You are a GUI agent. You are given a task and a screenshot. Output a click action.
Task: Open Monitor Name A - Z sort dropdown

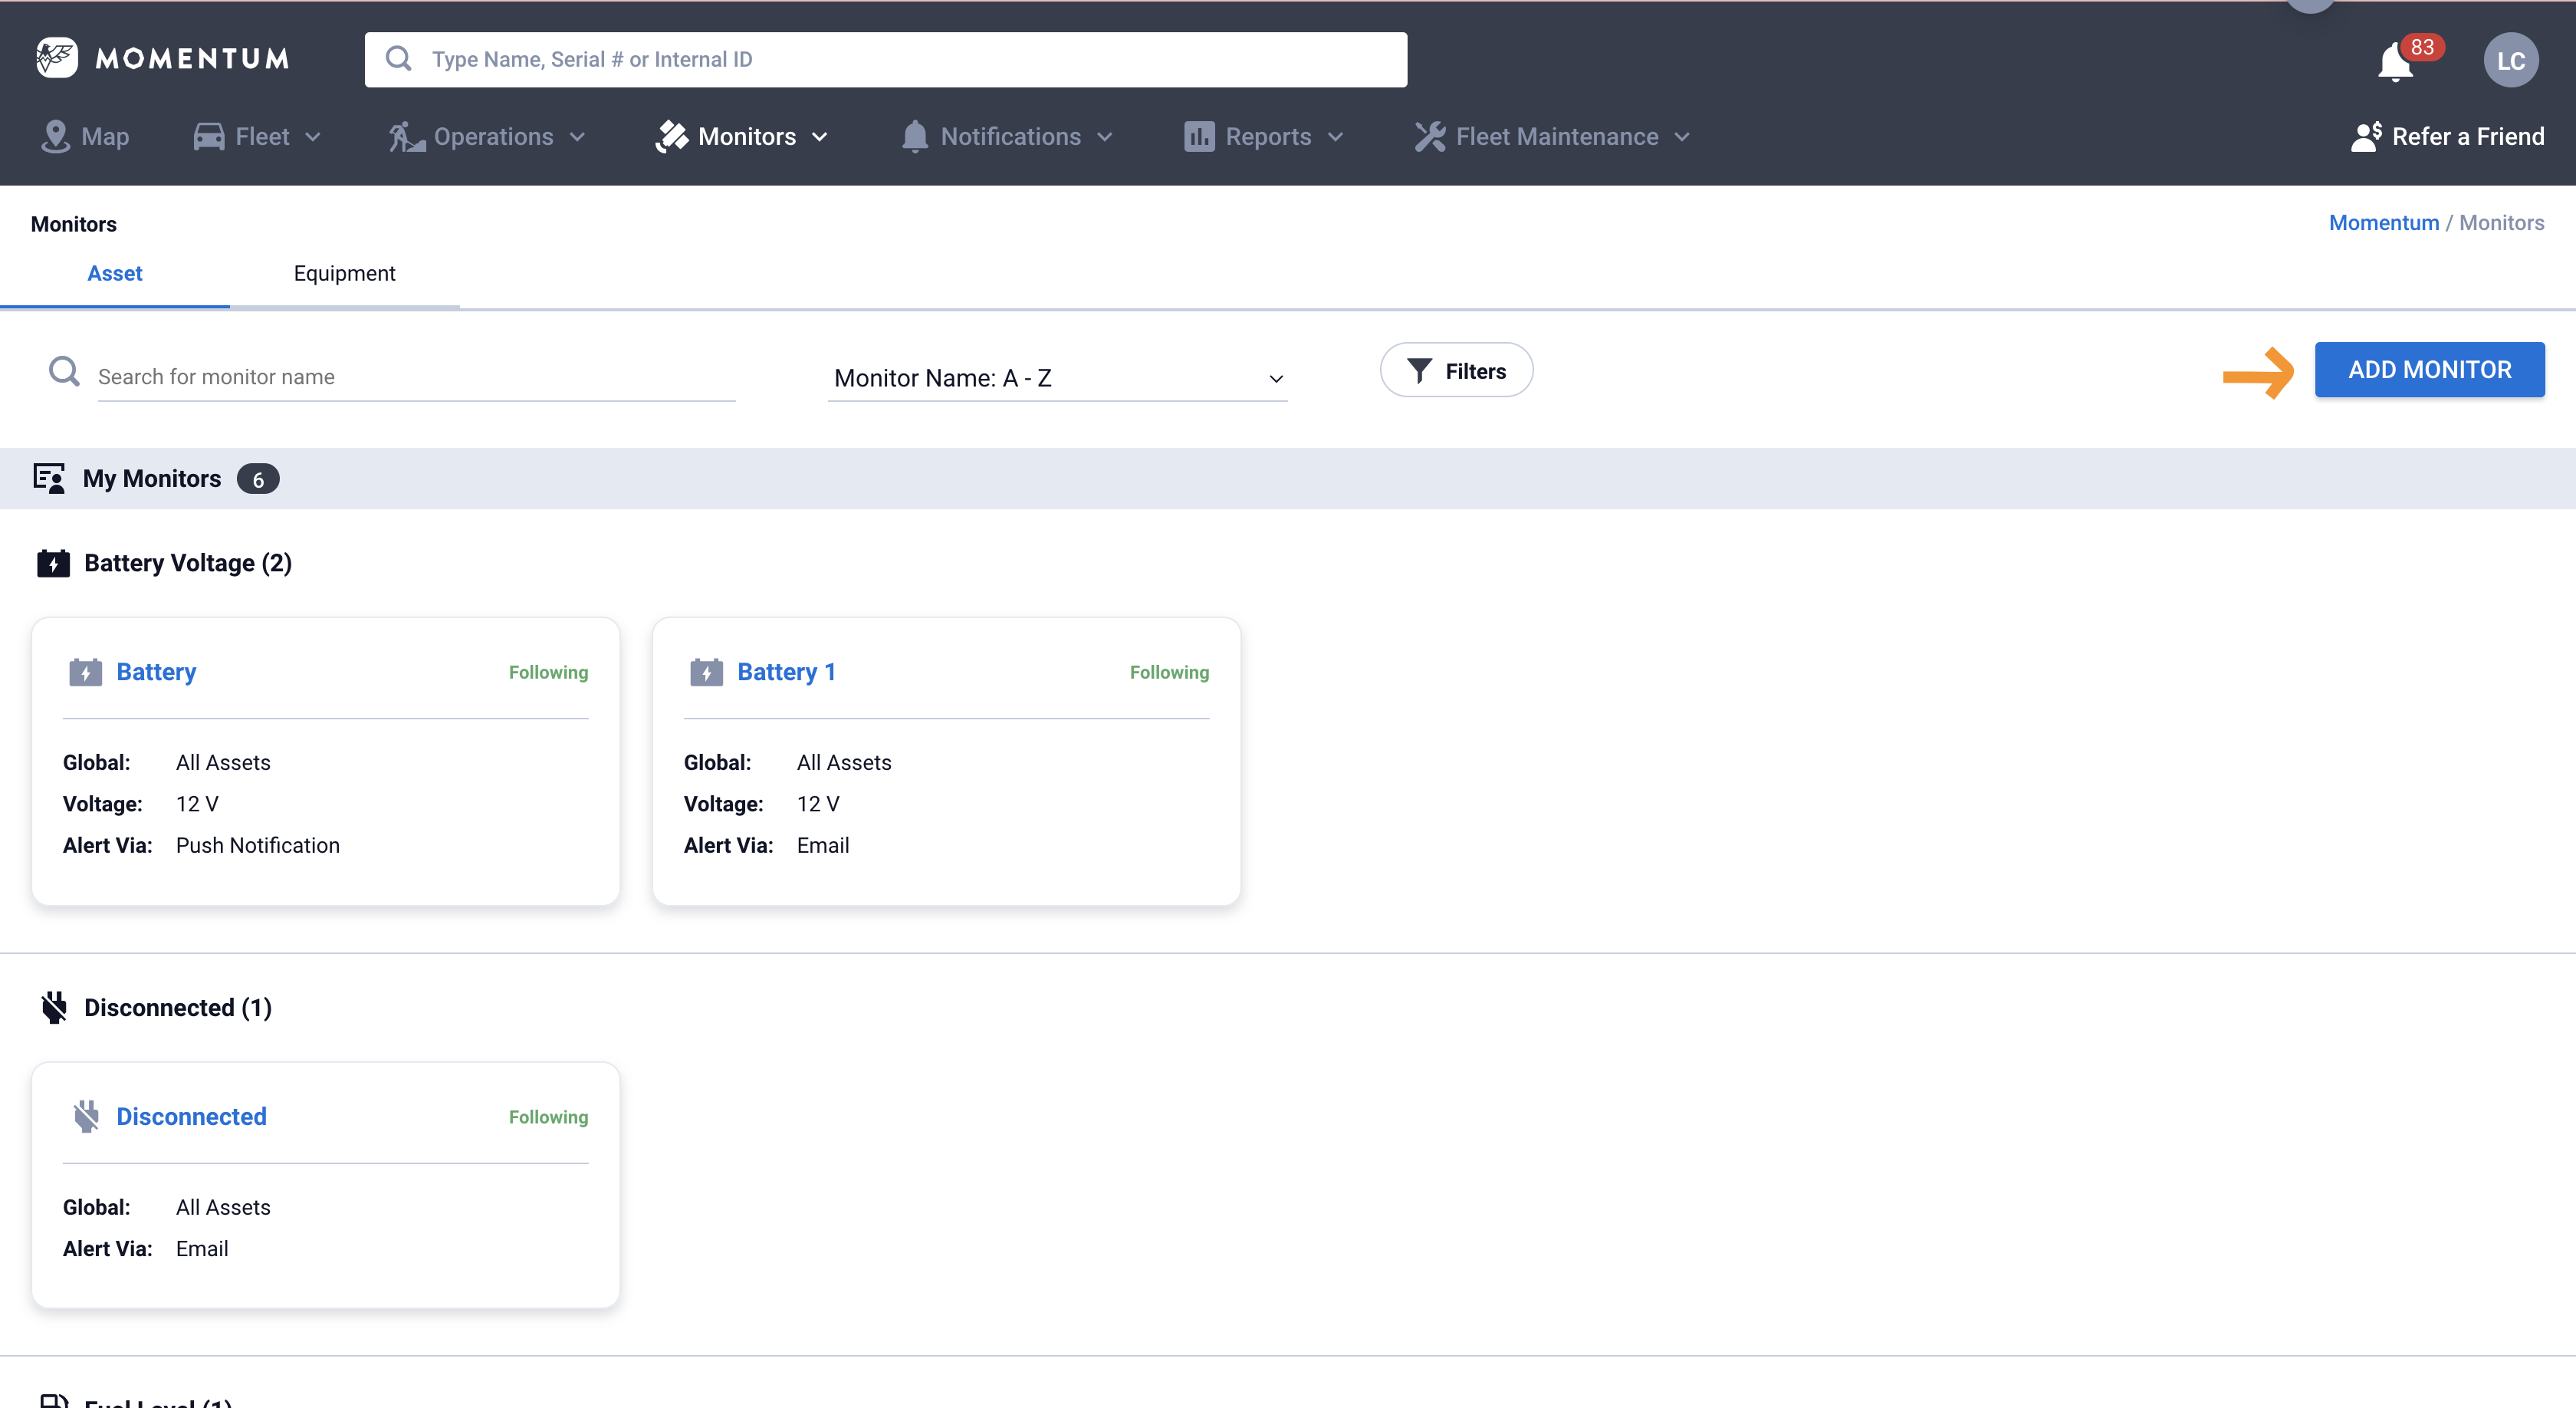coord(1057,378)
